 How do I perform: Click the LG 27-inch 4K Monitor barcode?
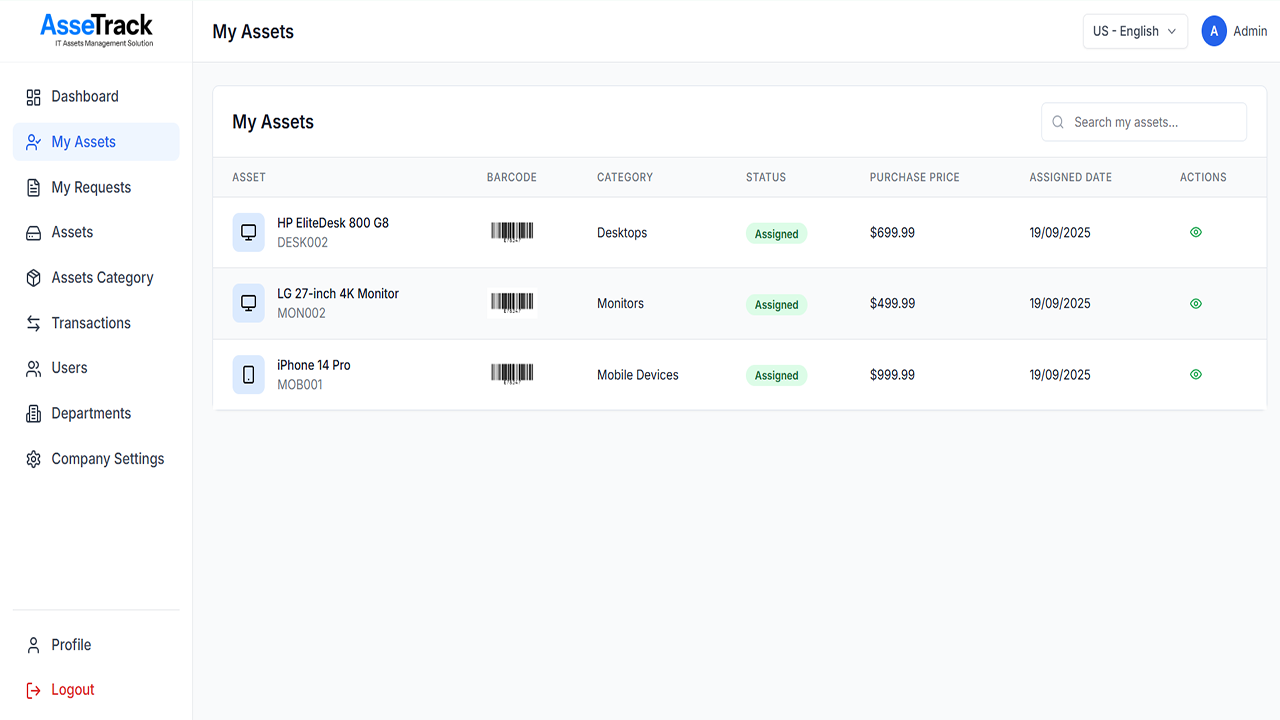pyautogui.click(x=512, y=303)
